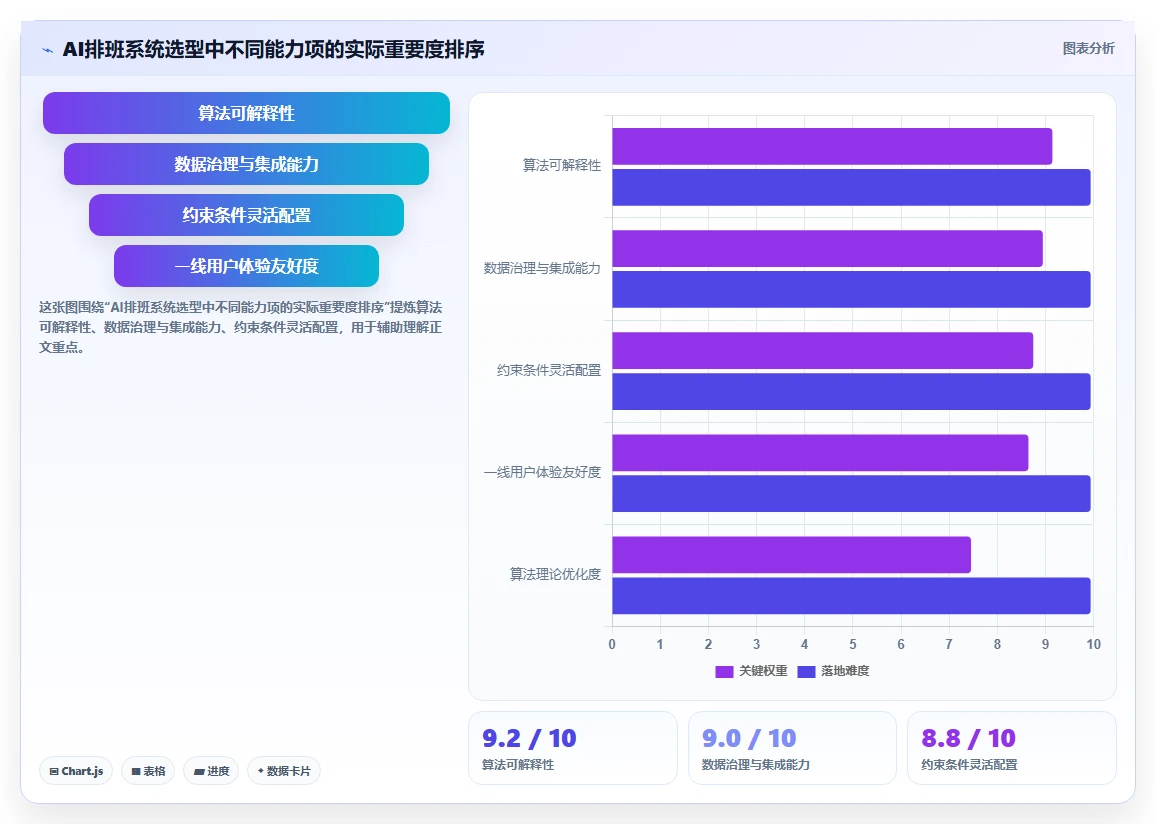Viewport: 1156px width, 824px height.
Task: Click the small icon before the title
Action: click(48, 50)
